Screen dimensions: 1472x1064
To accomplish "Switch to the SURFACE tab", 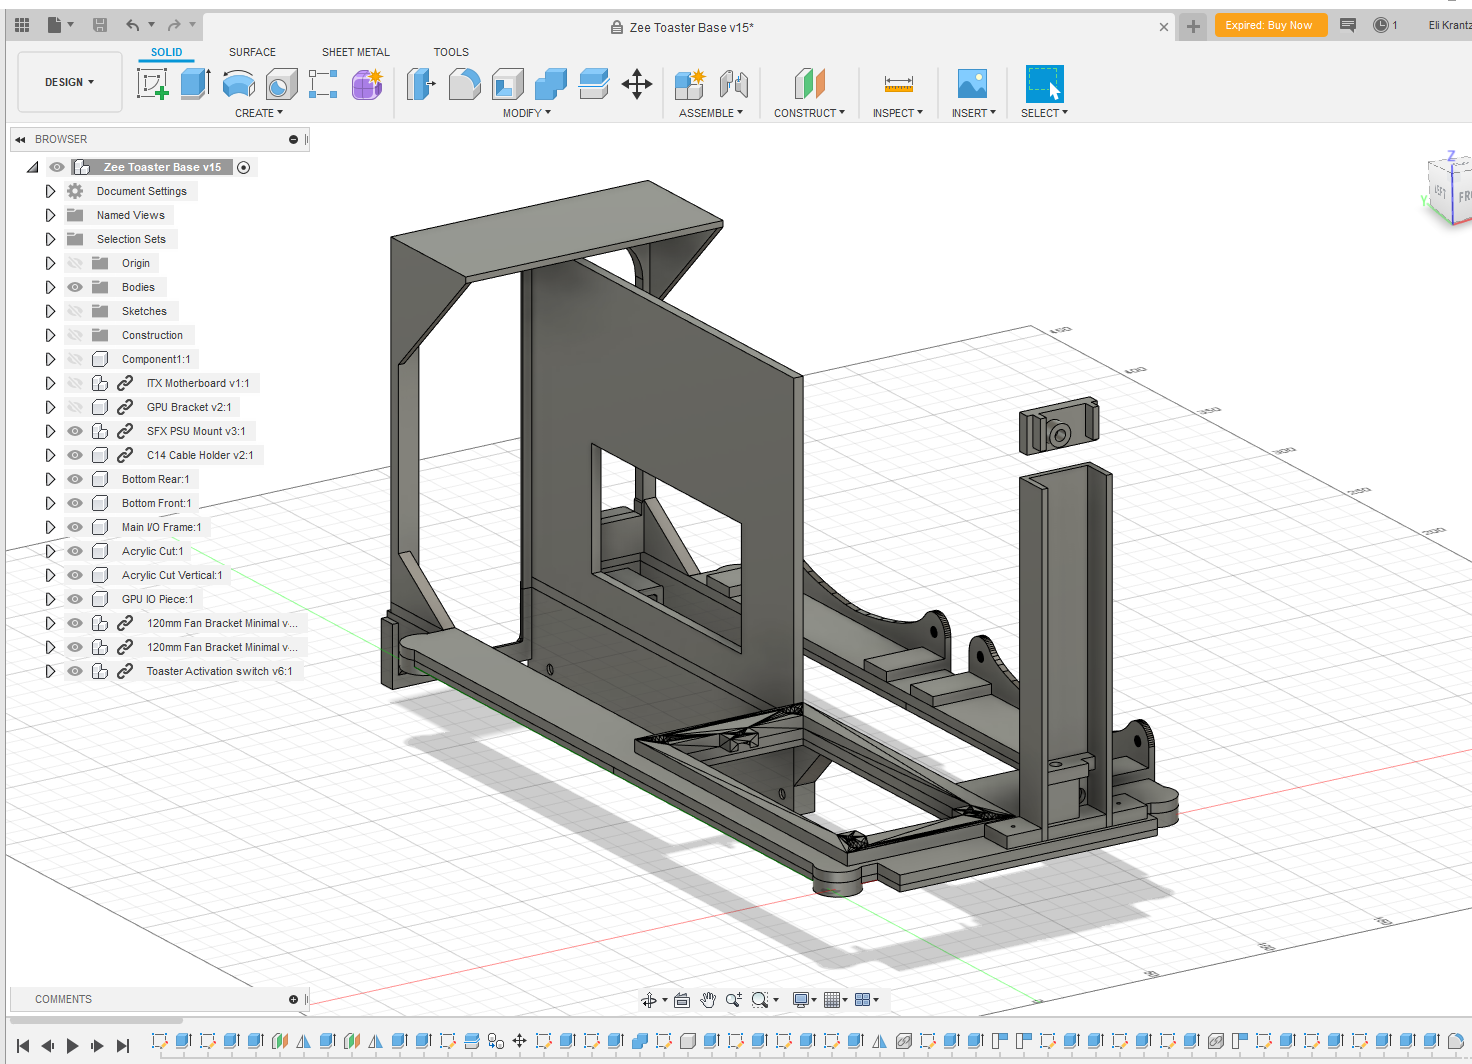I will click(252, 52).
